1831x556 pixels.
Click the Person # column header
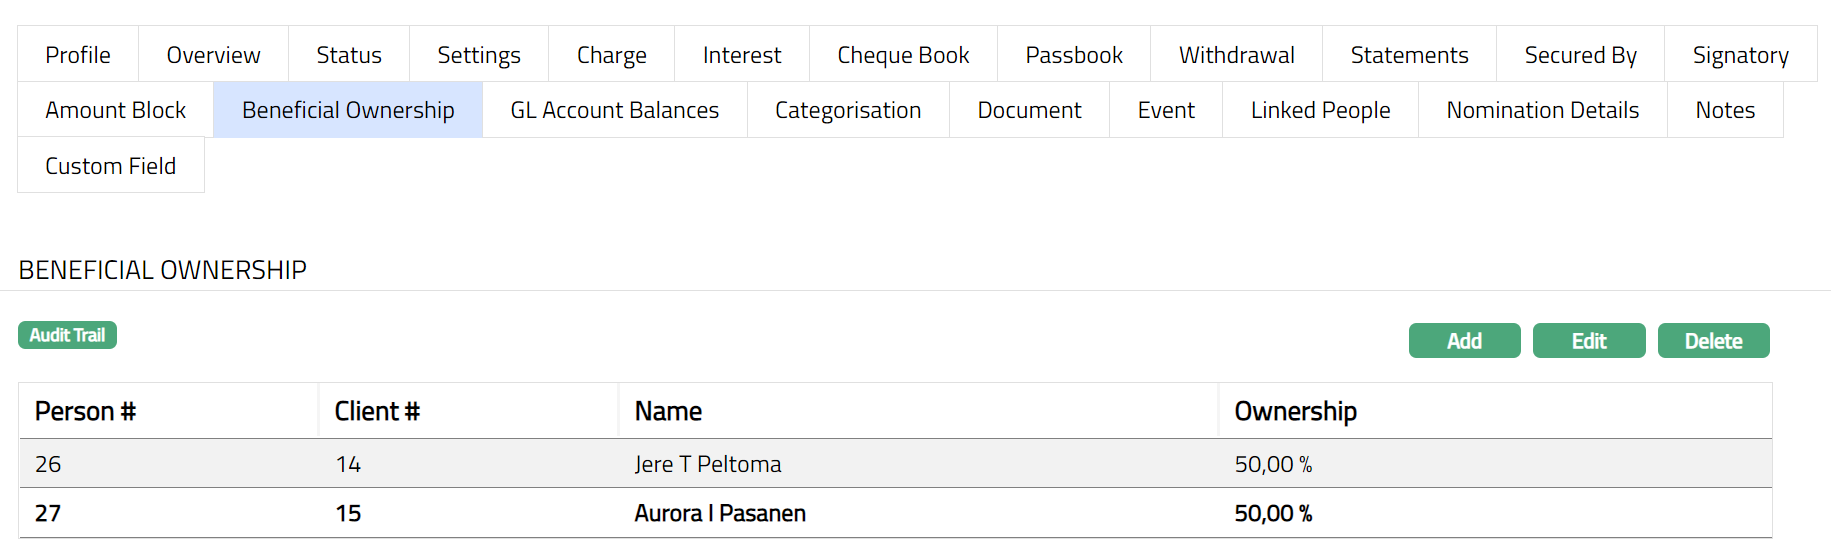(85, 411)
